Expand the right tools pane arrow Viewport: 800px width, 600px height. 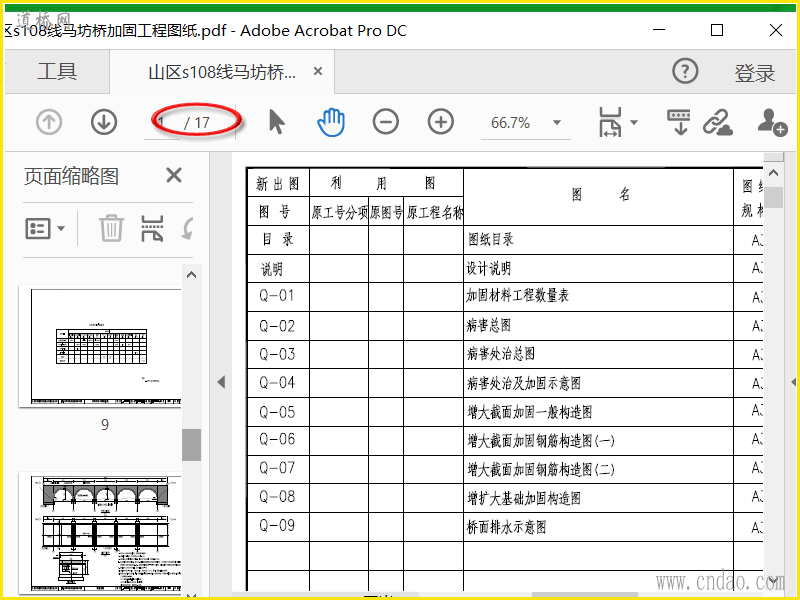[793, 382]
